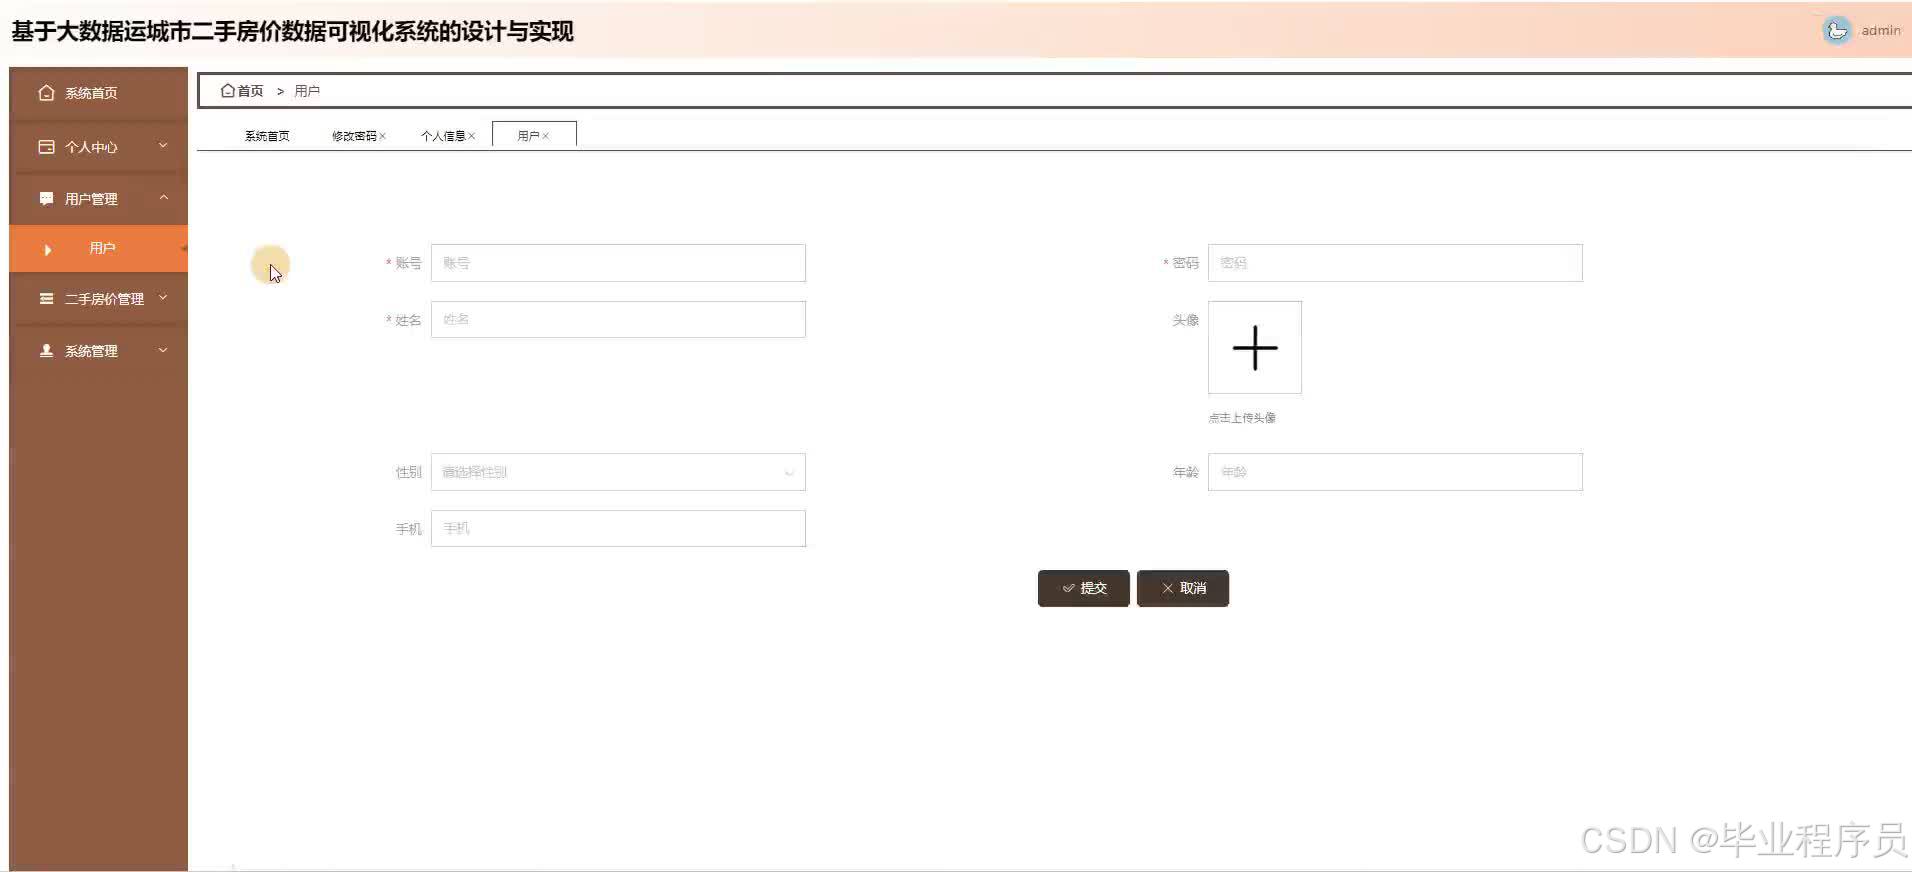Open the 性别 gender dropdown
Image resolution: width=1912 pixels, height=872 pixels.
click(618, 472)
